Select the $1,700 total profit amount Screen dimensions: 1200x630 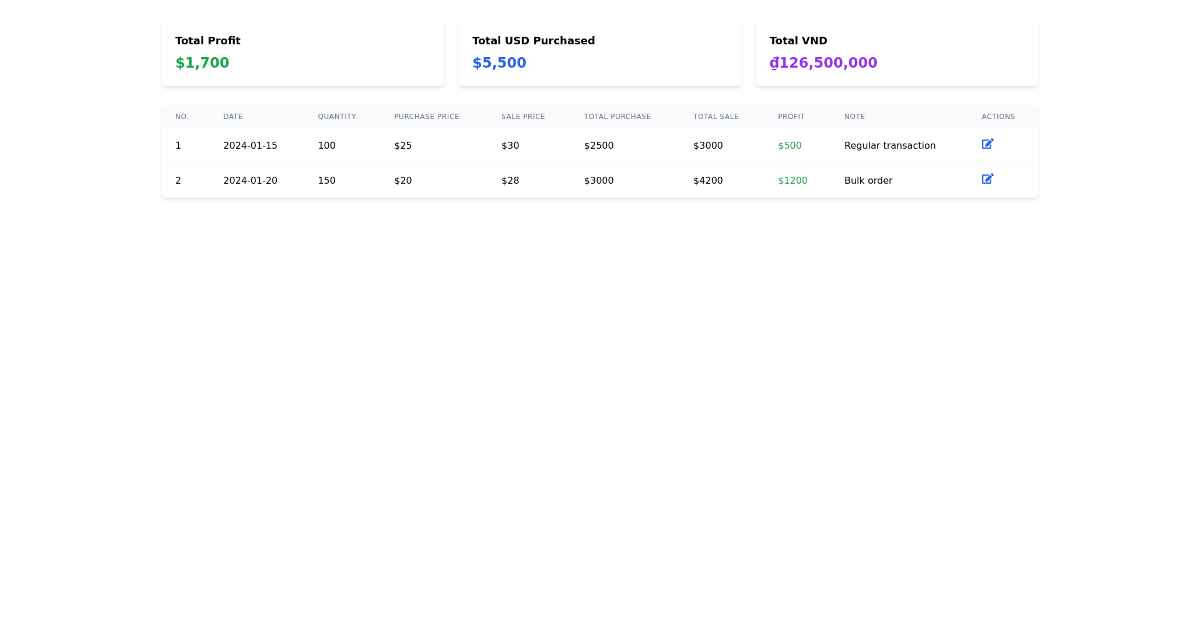202,63
